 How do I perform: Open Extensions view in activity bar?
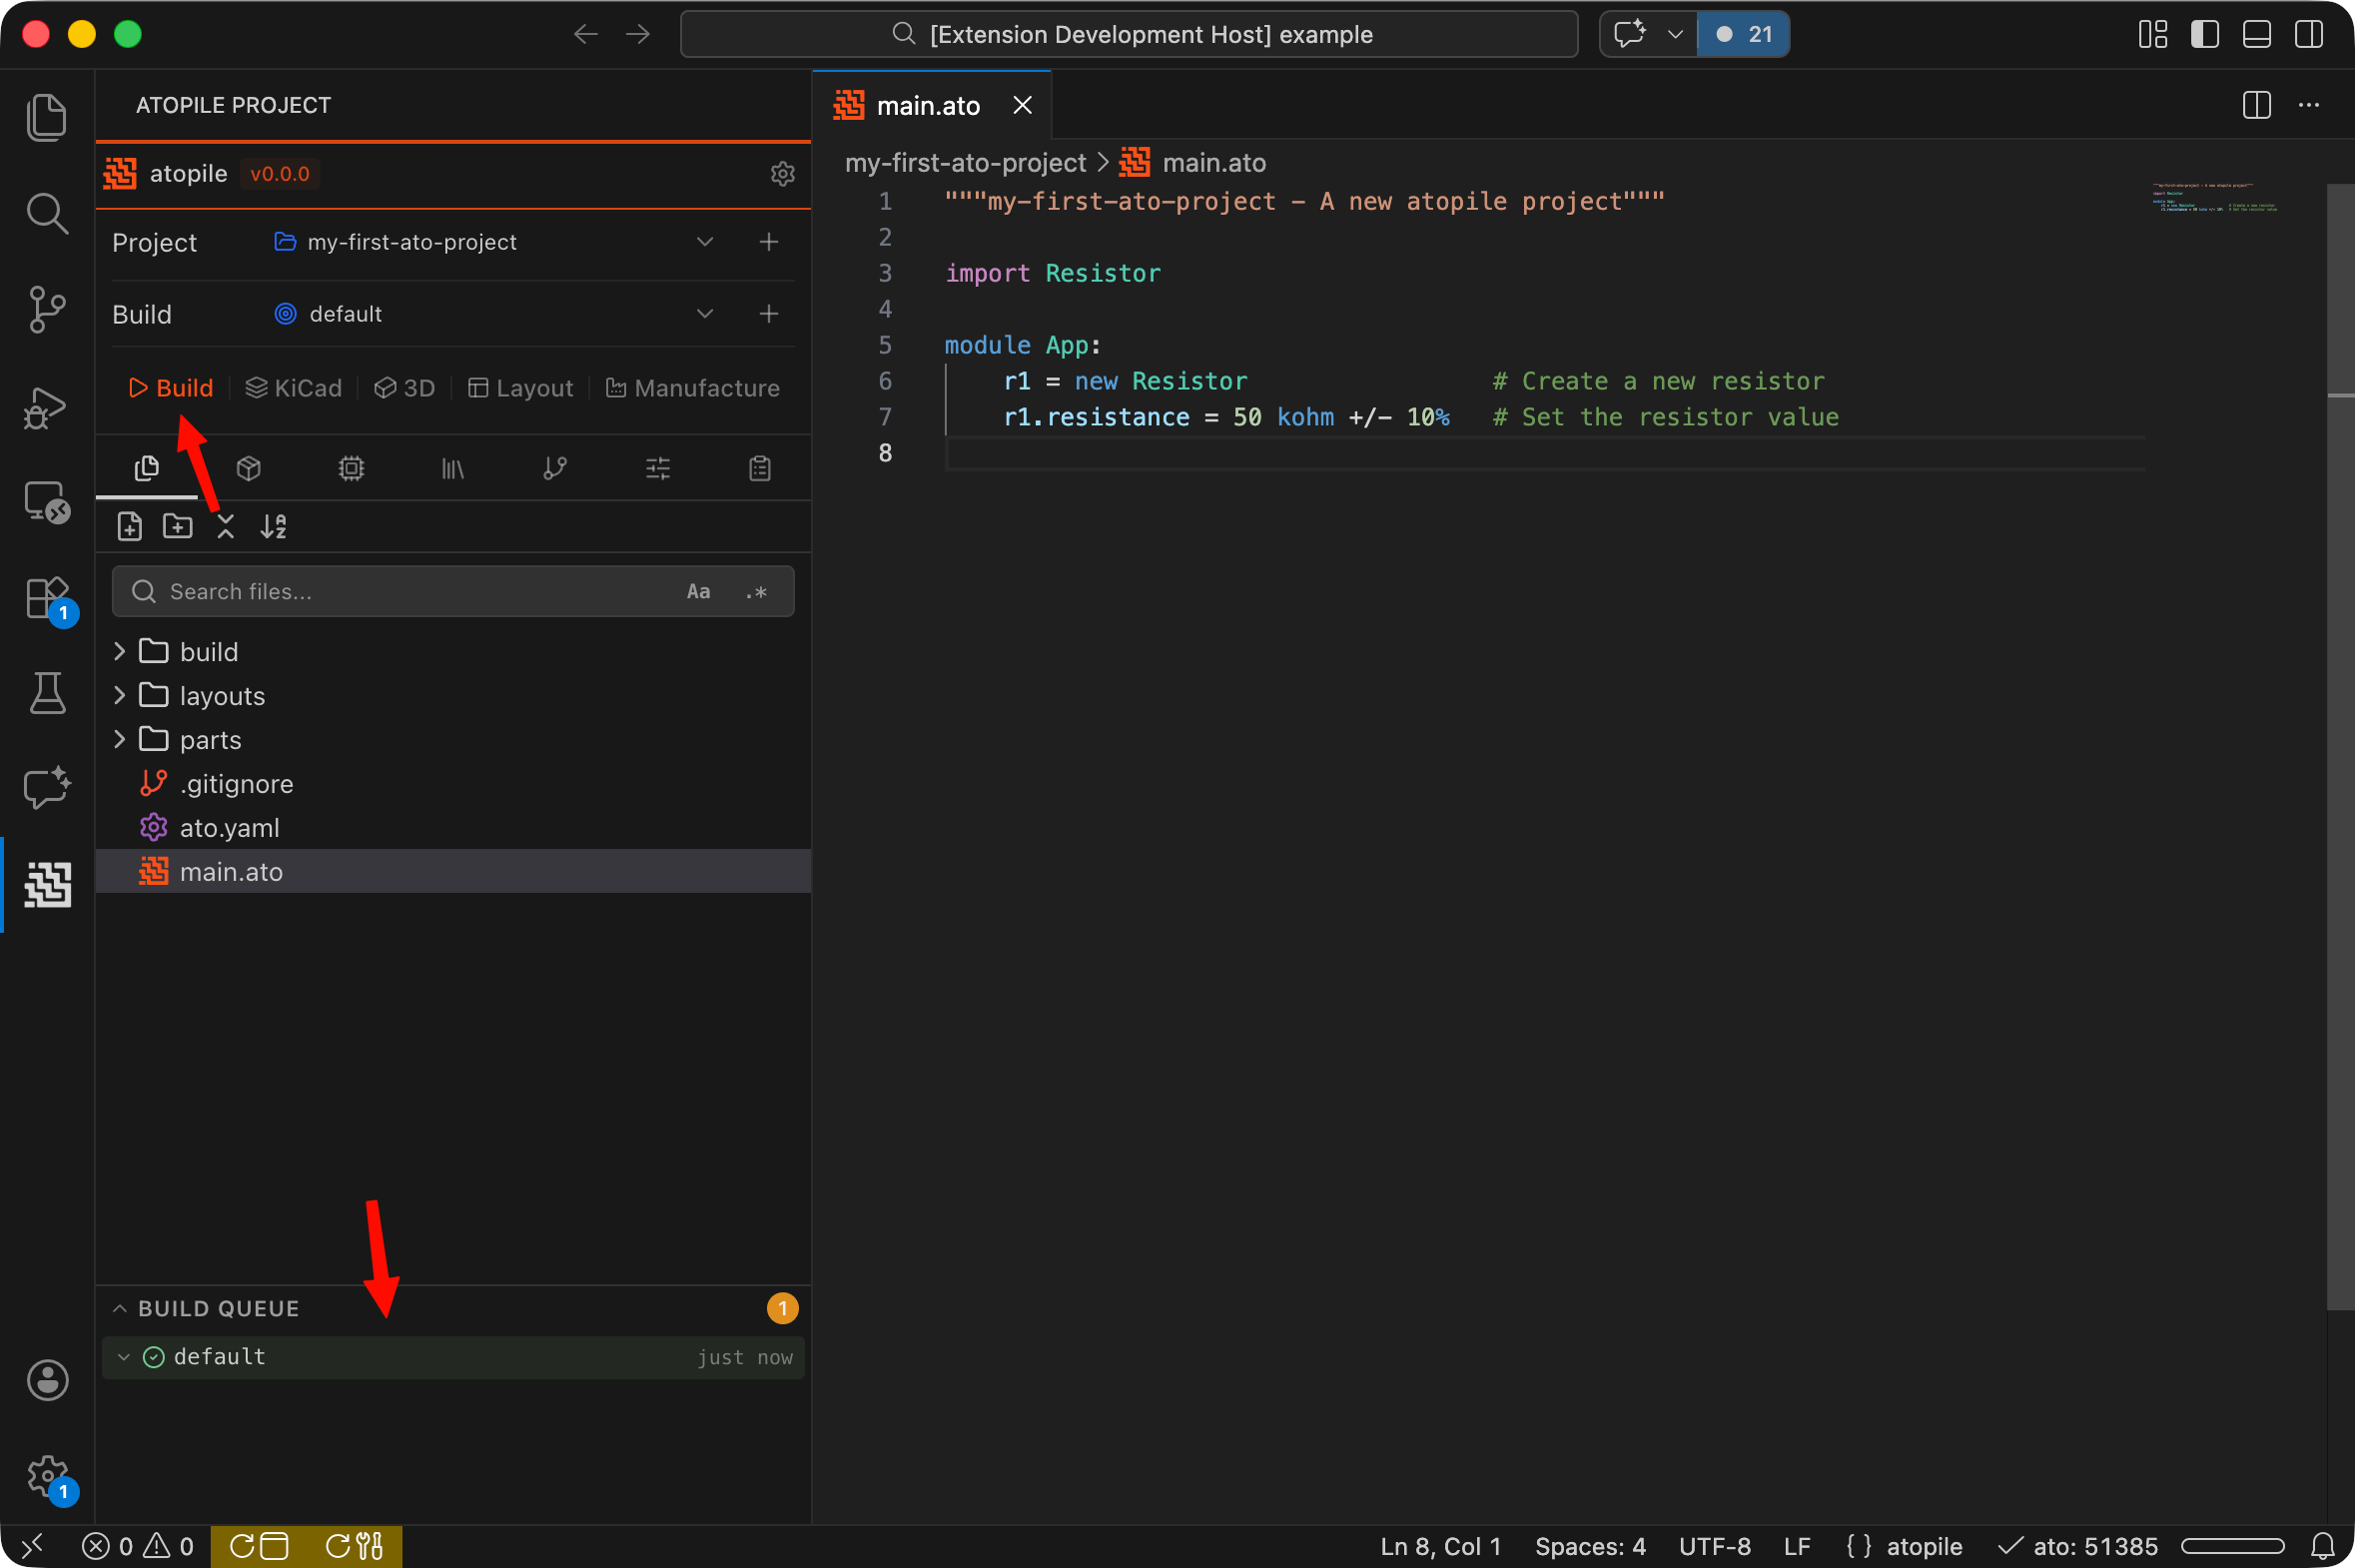[47, 598]
